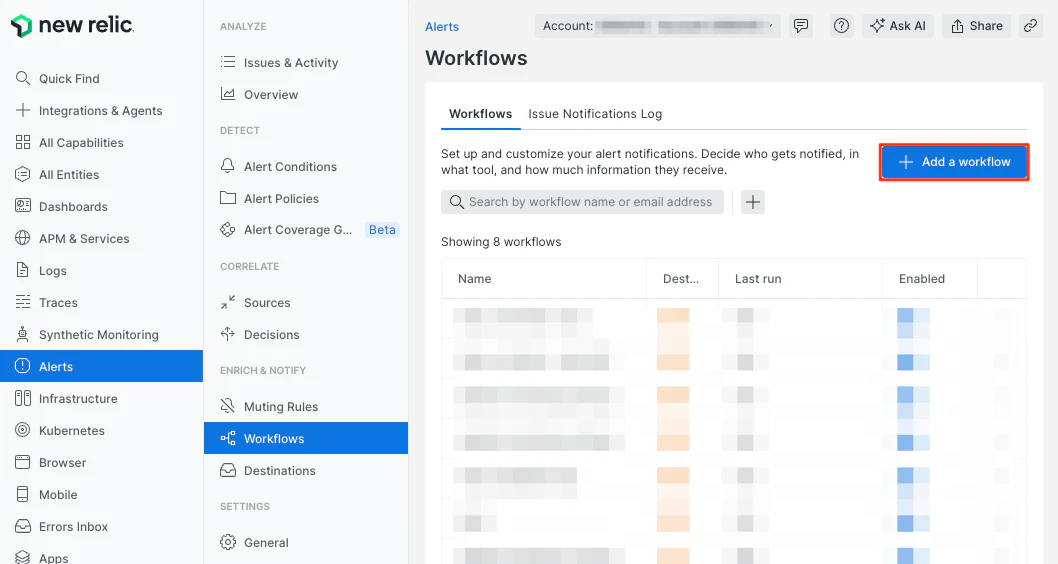The width and height of the screenshot is (1058, 564).
Task: Click the Alerts breadcrumb link
Action: (x=442, y=27)
